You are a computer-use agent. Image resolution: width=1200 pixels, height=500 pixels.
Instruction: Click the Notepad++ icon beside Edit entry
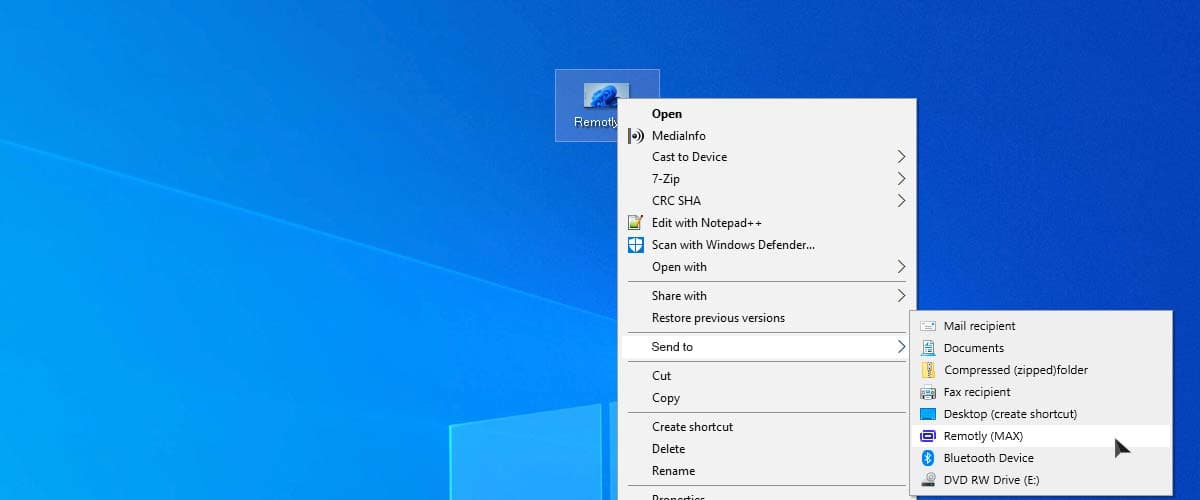tap(635, 223)
